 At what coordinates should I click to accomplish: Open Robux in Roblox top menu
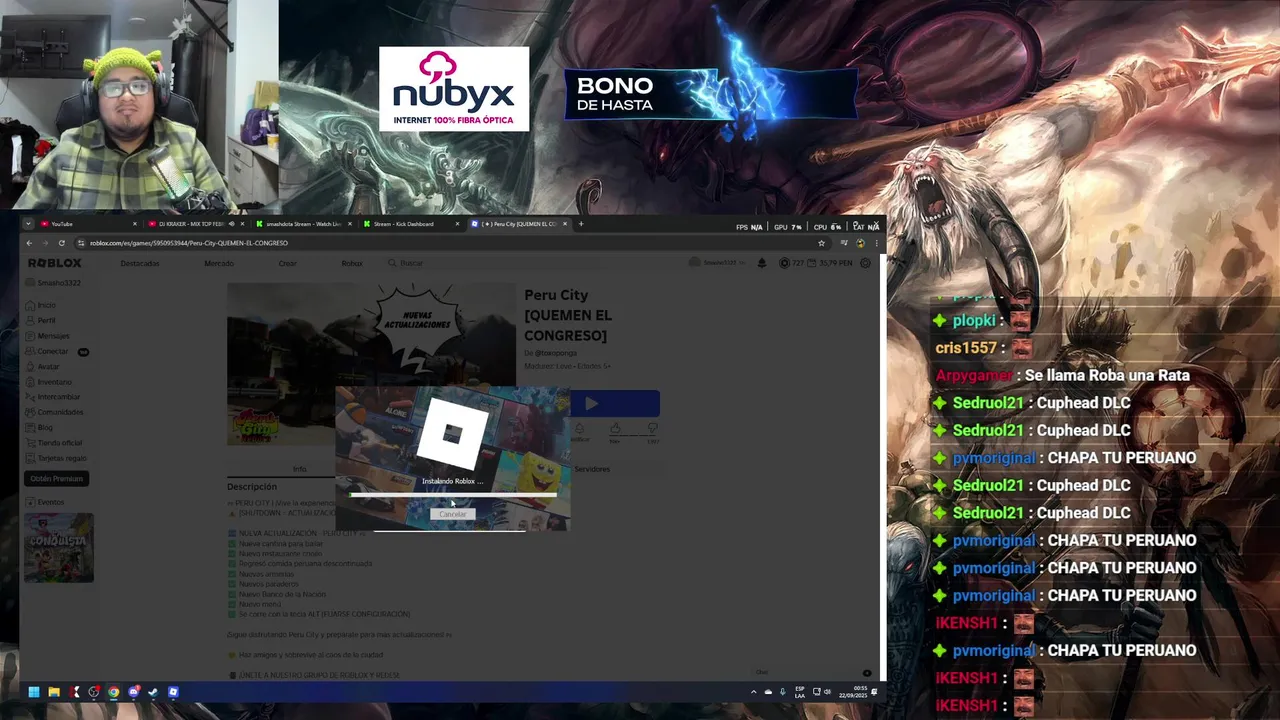tap(351, 263)
